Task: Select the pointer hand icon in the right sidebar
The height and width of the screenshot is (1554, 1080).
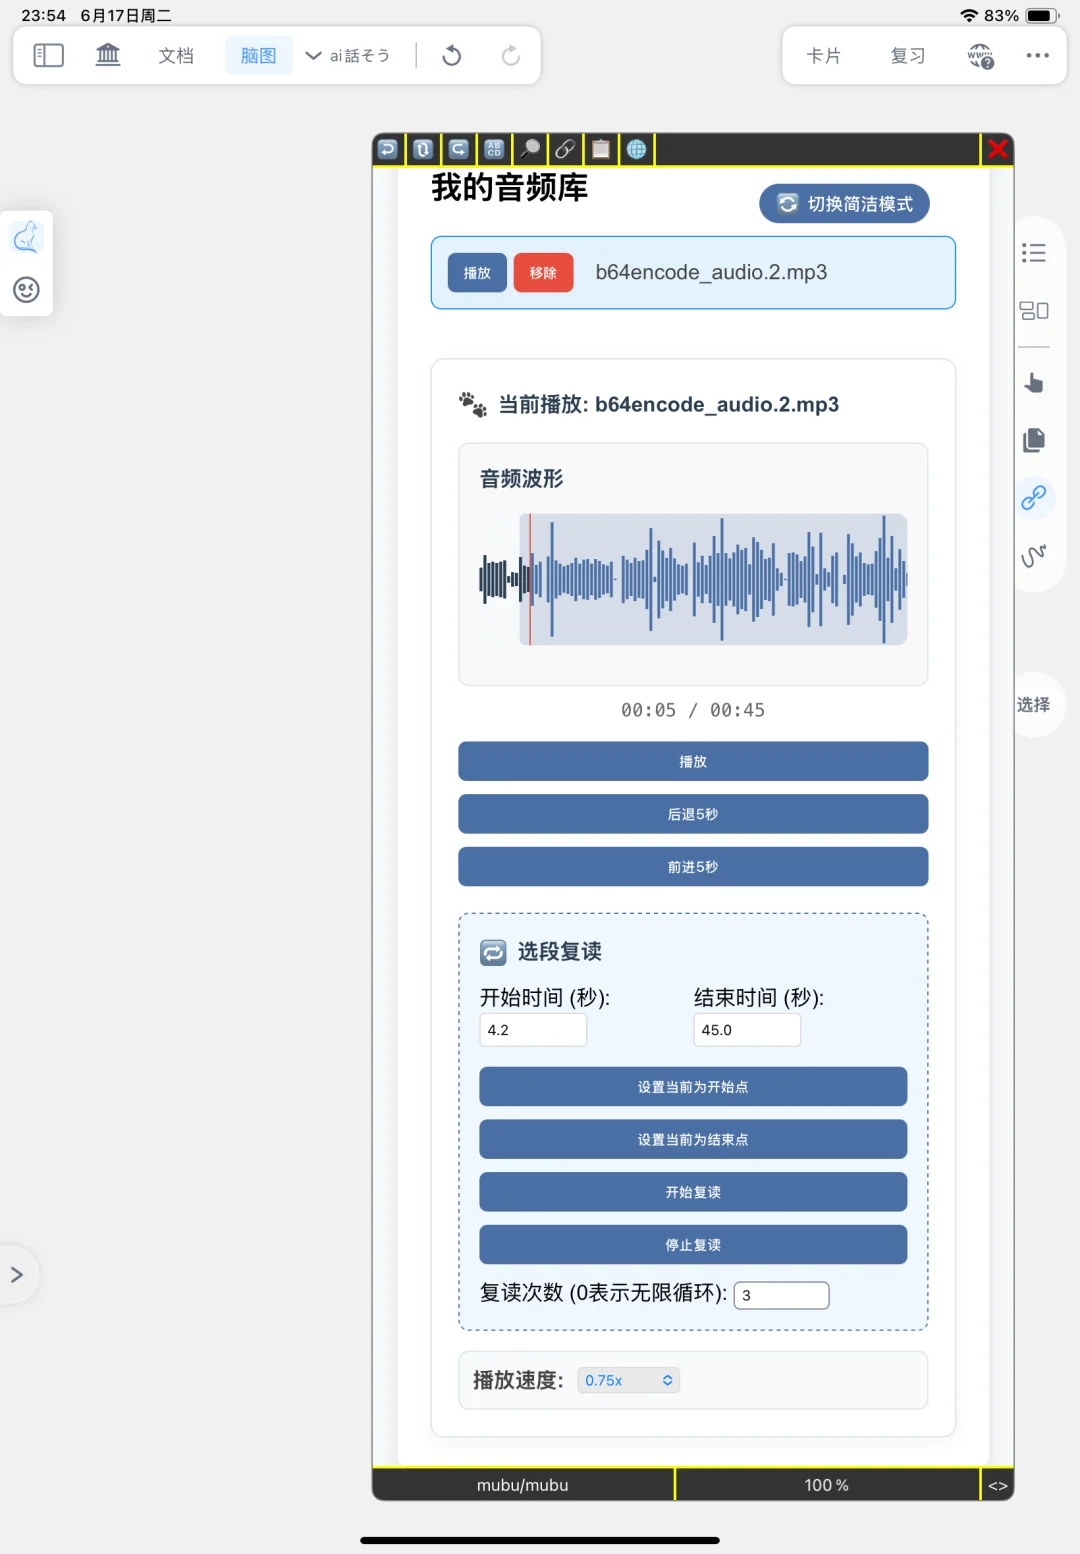Action: [x=1033, y=382]
